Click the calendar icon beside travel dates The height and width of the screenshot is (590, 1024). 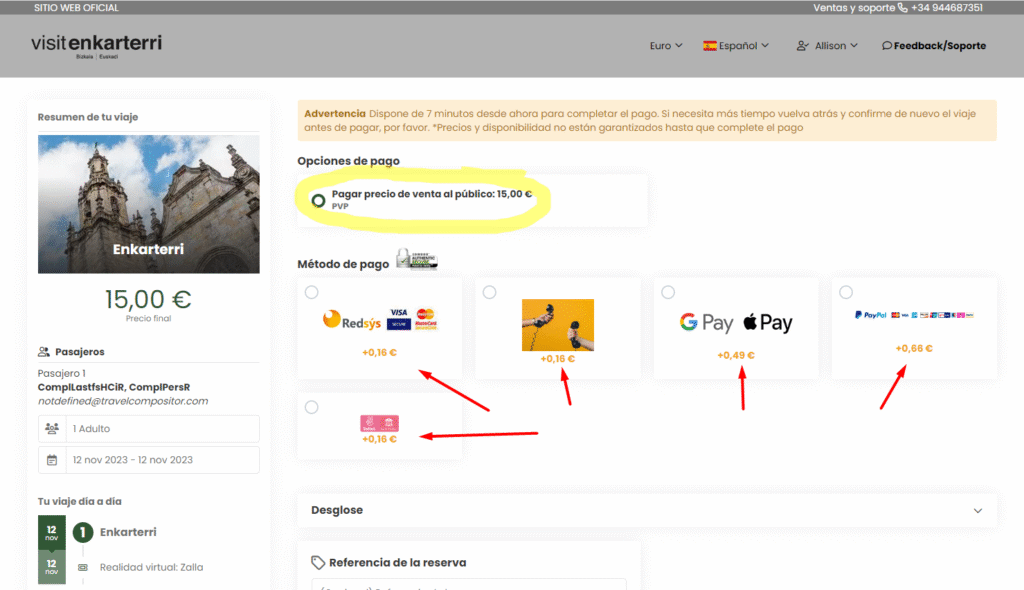pos(52,460)
